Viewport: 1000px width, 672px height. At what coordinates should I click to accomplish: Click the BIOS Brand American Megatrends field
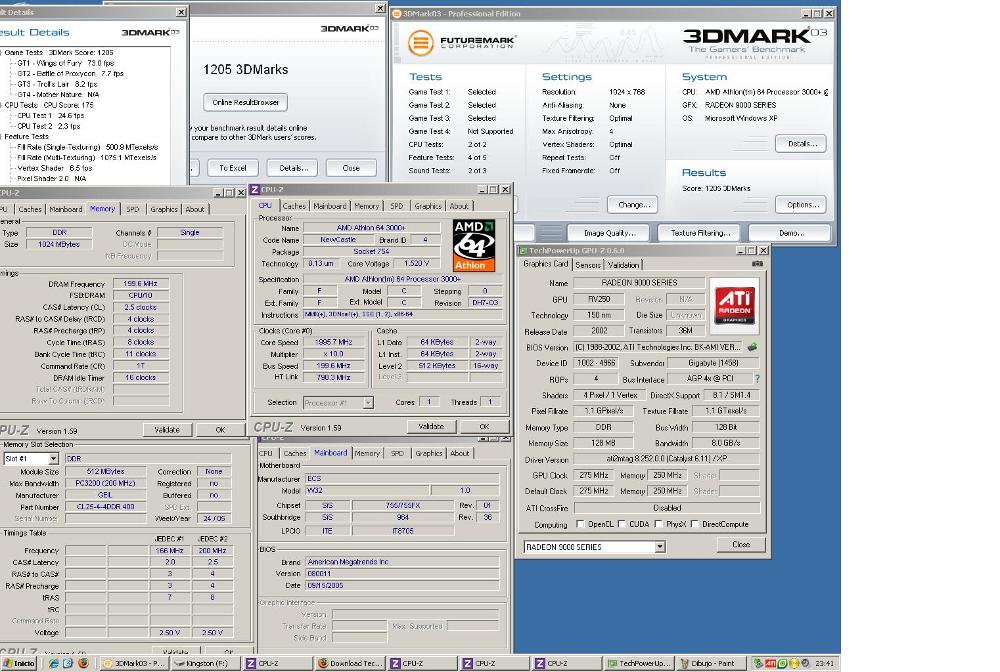click(402, 562)
